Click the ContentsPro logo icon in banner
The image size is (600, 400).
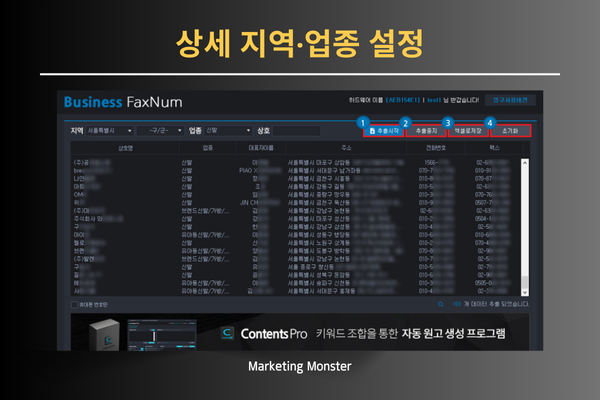pyautogui.click(x=227, y=333)
